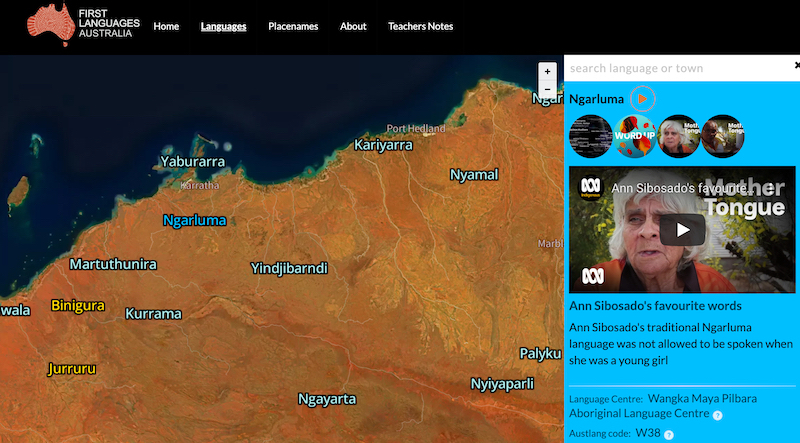
Task: Play the Ngarluma pronunciation audio
Action: tap(642, 99)
